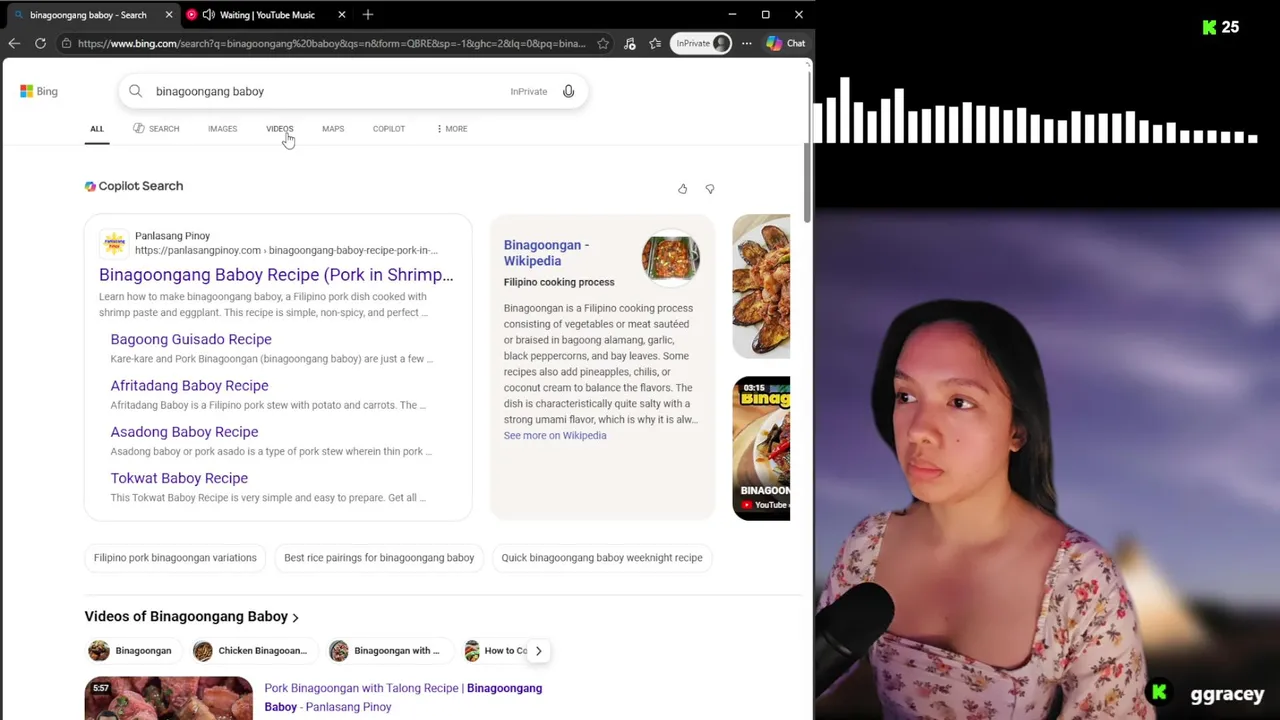1280x720 pixels.
Task: Open the eggplant dish image card
Action: point(761,287)
